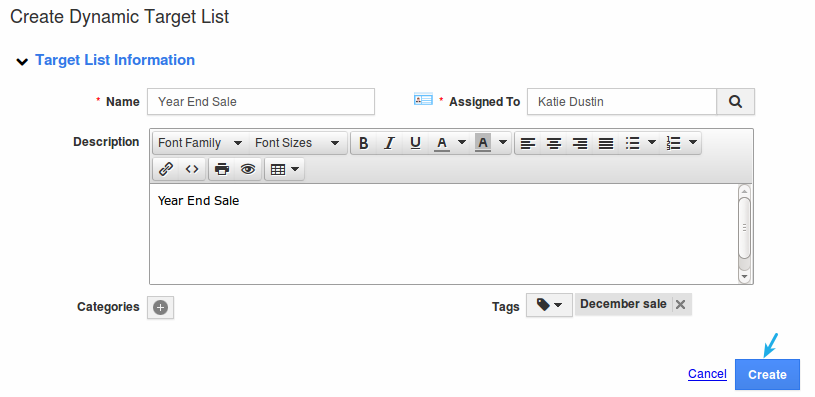Click the Cancel link

707,374
